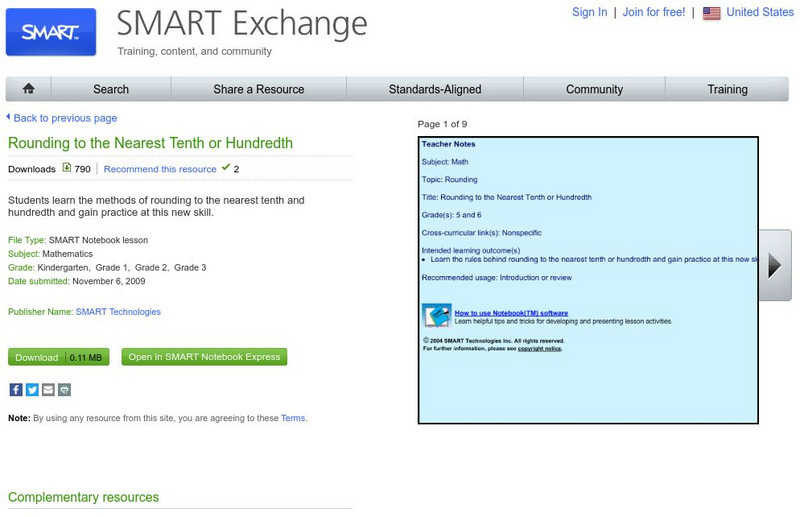Screen dimensions: 800x517
Task: Click the home icon in navigation bar
Action: point(29,89)
